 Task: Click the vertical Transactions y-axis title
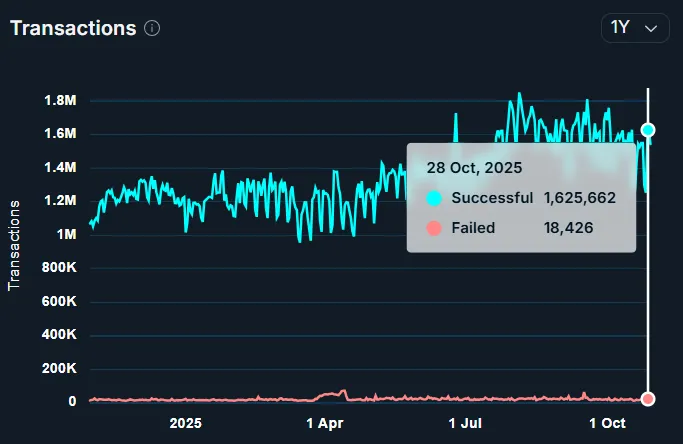click(15, 246)
